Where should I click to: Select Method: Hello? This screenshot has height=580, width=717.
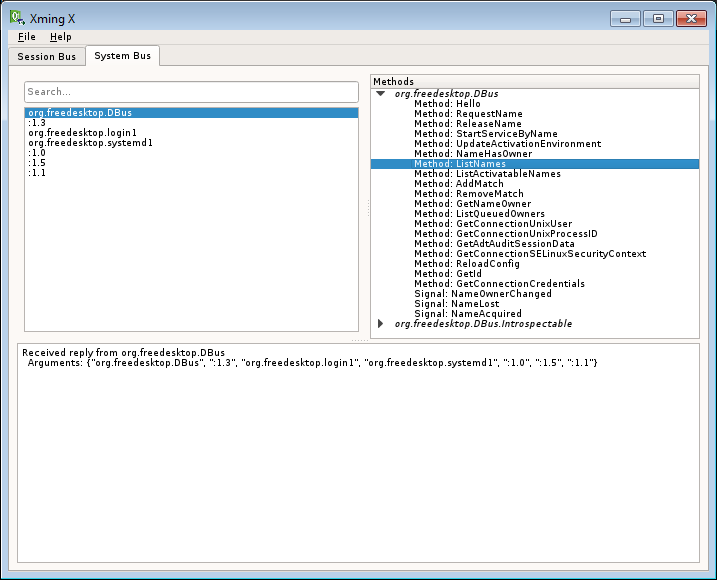click(x=447, y=103)
